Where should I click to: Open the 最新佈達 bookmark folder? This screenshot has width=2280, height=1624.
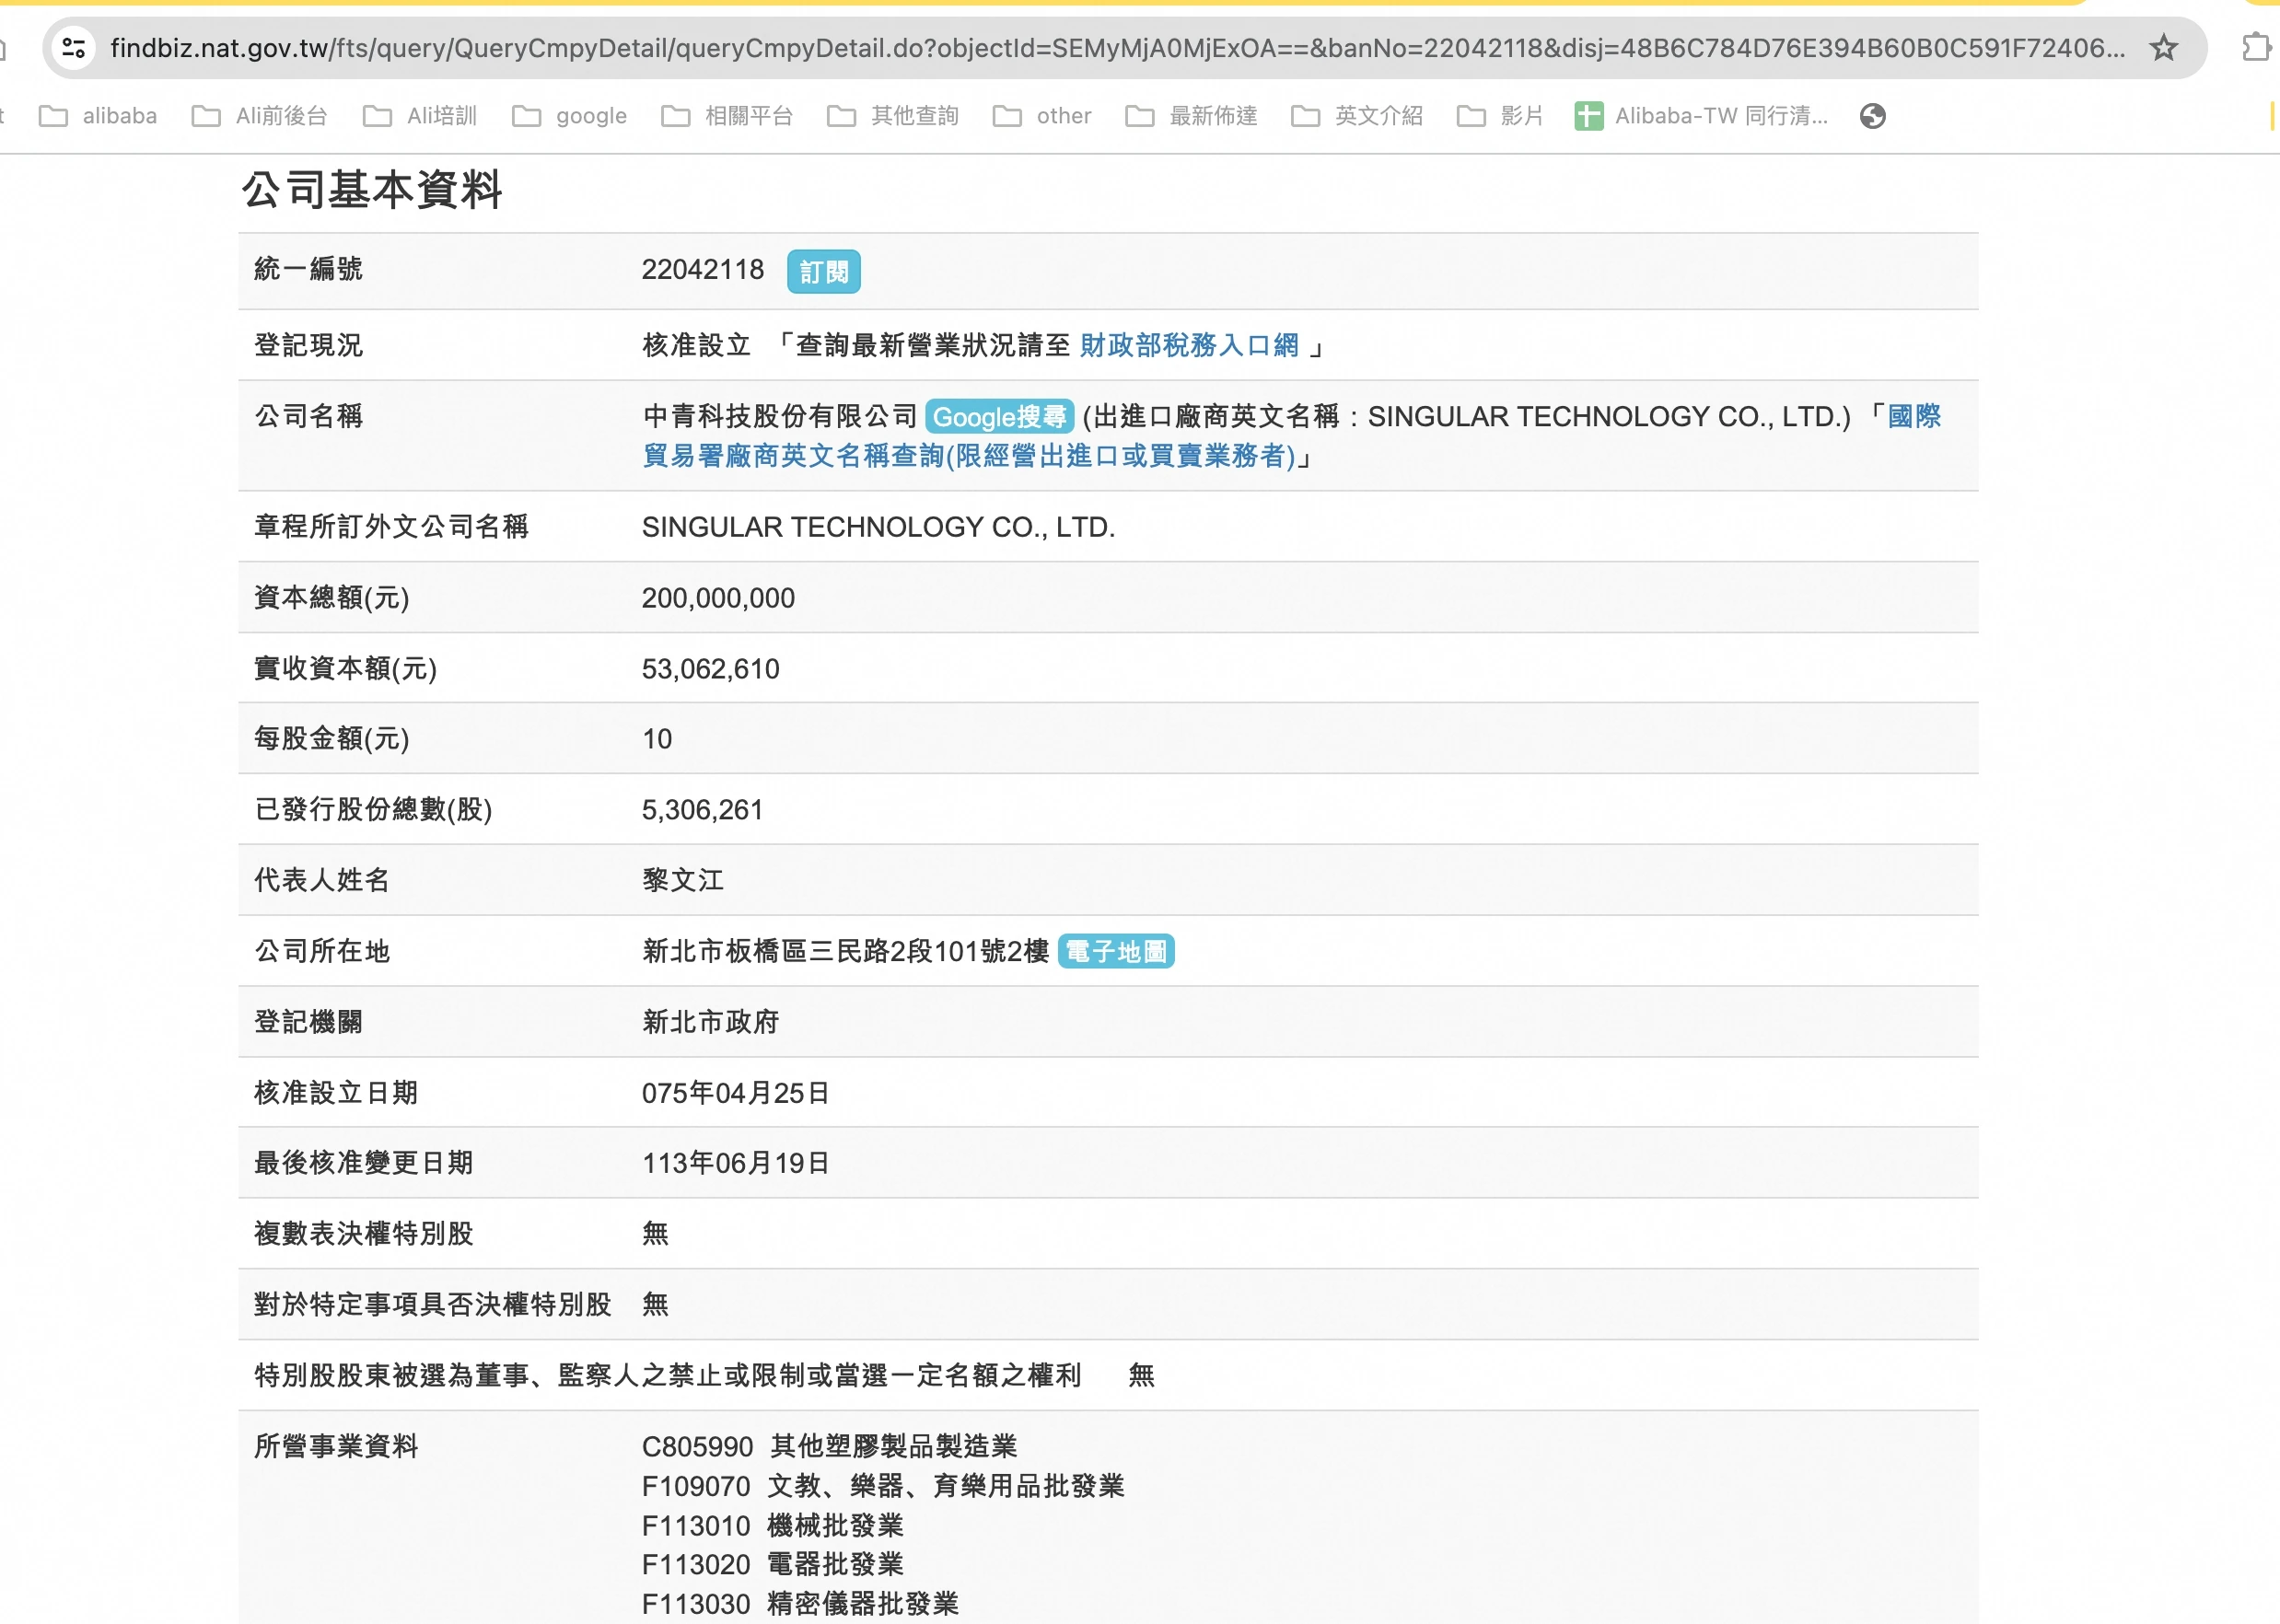click(x=1191, y=116)
